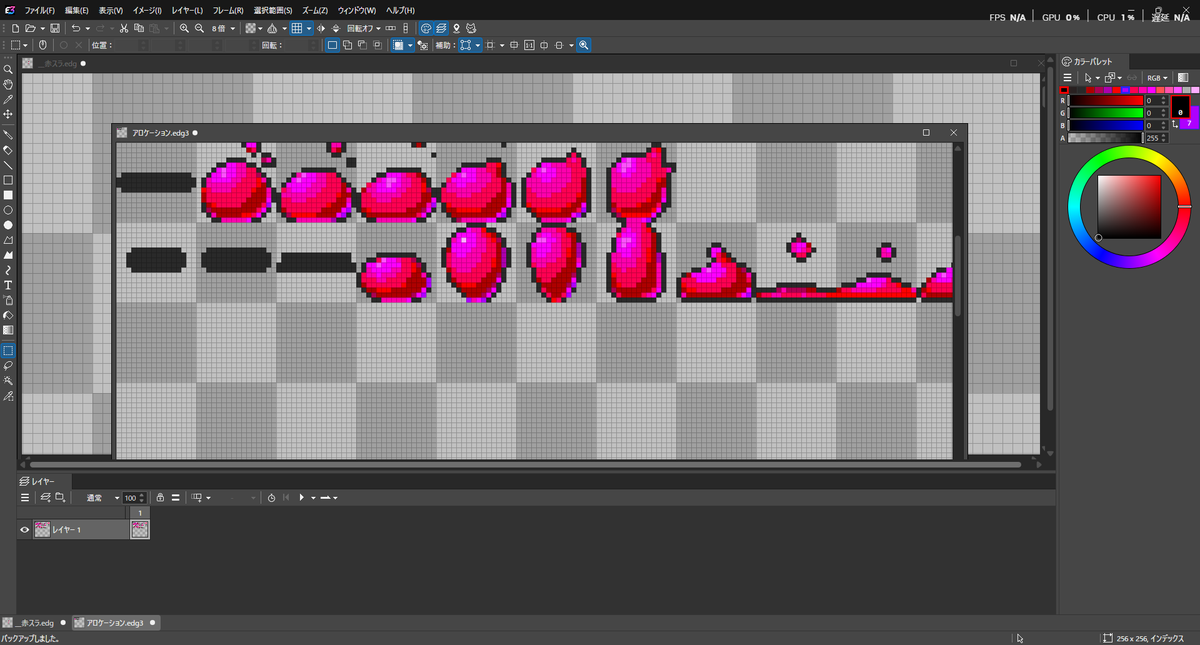The image size is (1200, 645).
Task: Toggle the layer panel button in toolbar
Action: 441,28
